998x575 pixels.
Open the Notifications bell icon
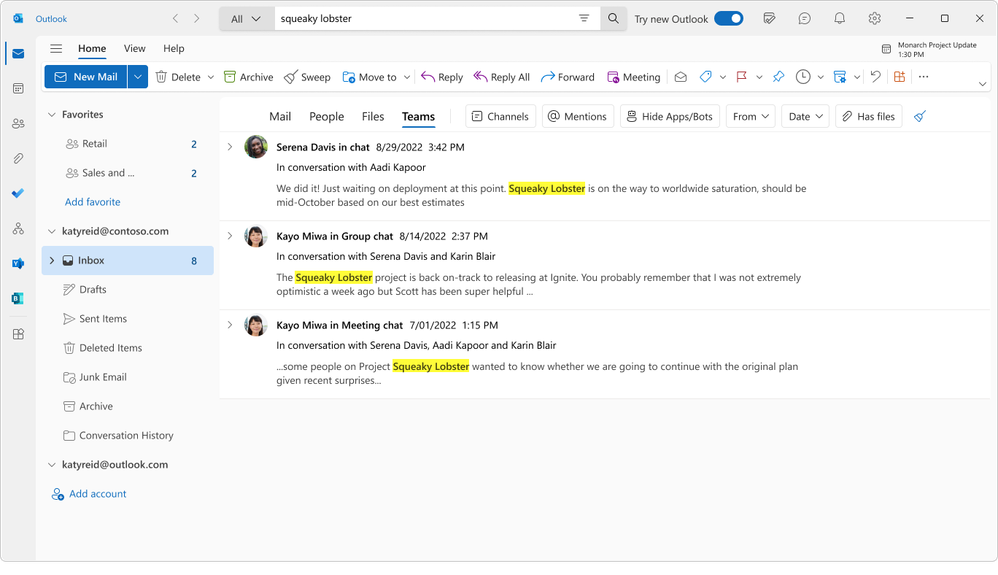coord(840,18)
